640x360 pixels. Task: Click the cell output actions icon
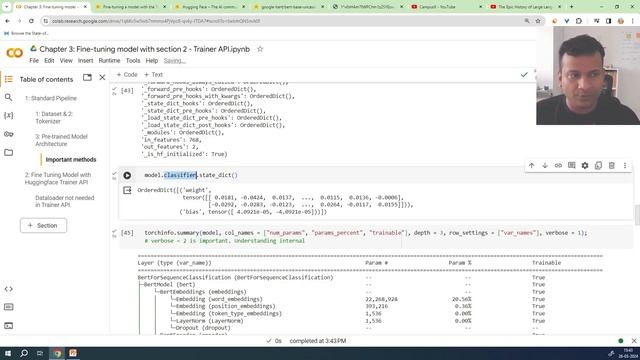pyautogui.click(x=127, y=191)
